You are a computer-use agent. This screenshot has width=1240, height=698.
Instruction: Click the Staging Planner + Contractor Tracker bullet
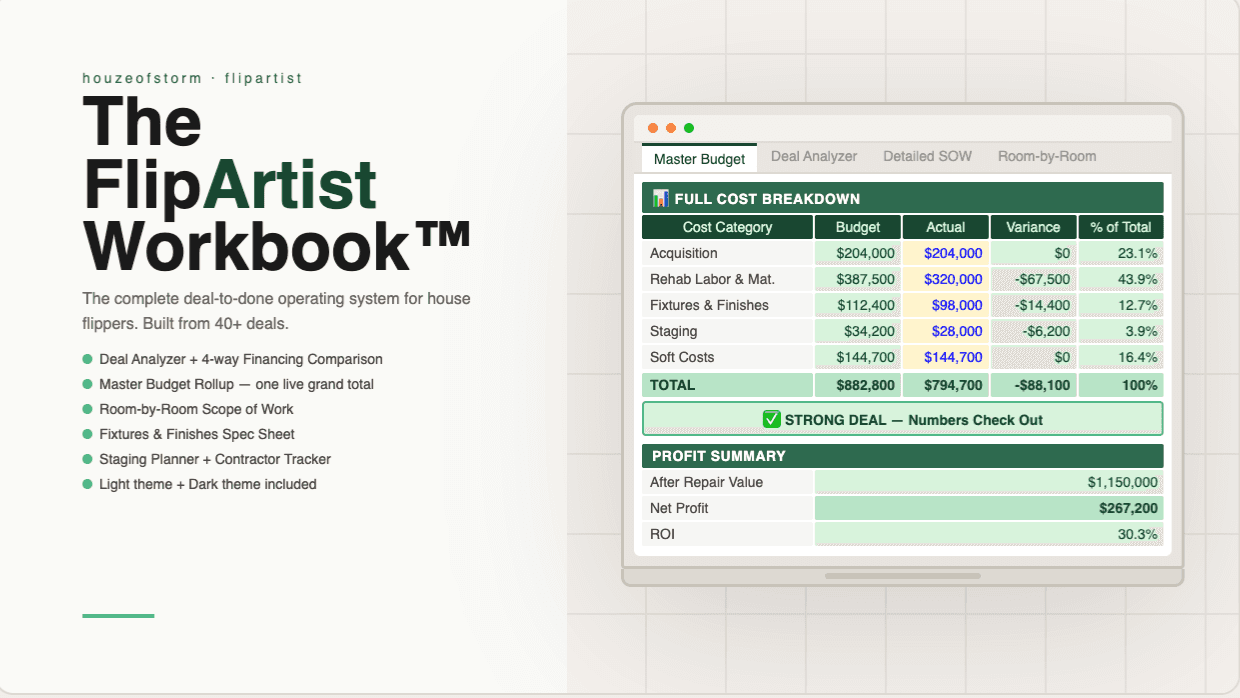206,459
